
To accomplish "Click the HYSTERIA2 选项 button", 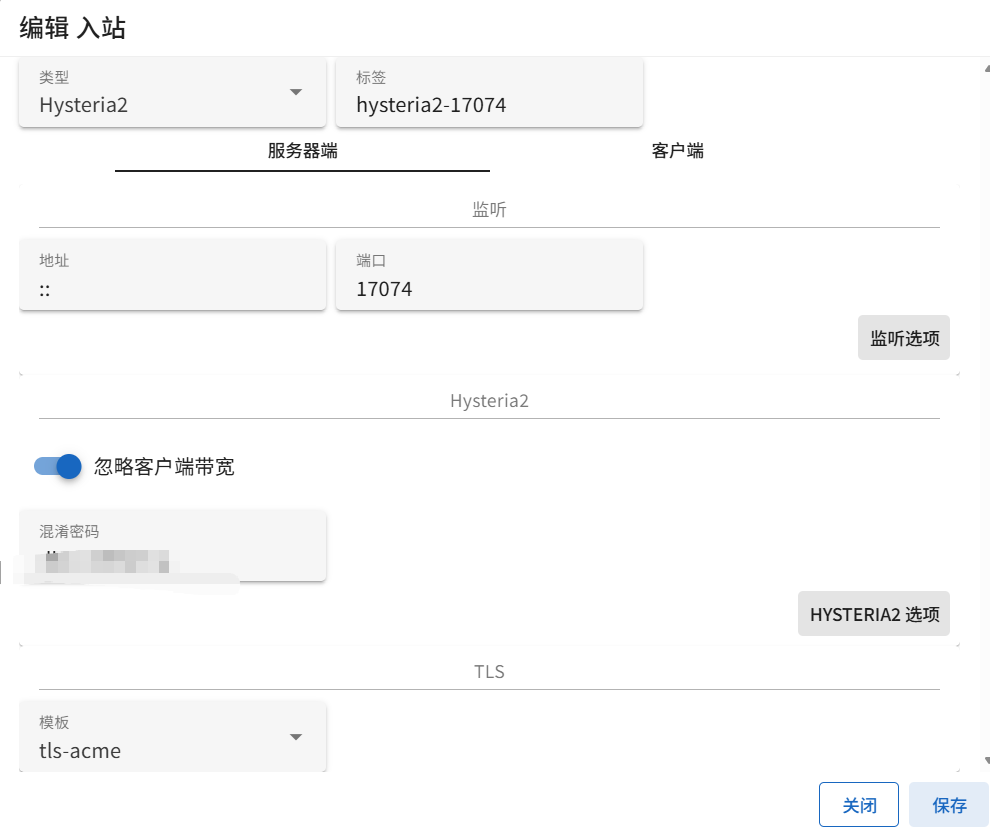I will (874, 614).
